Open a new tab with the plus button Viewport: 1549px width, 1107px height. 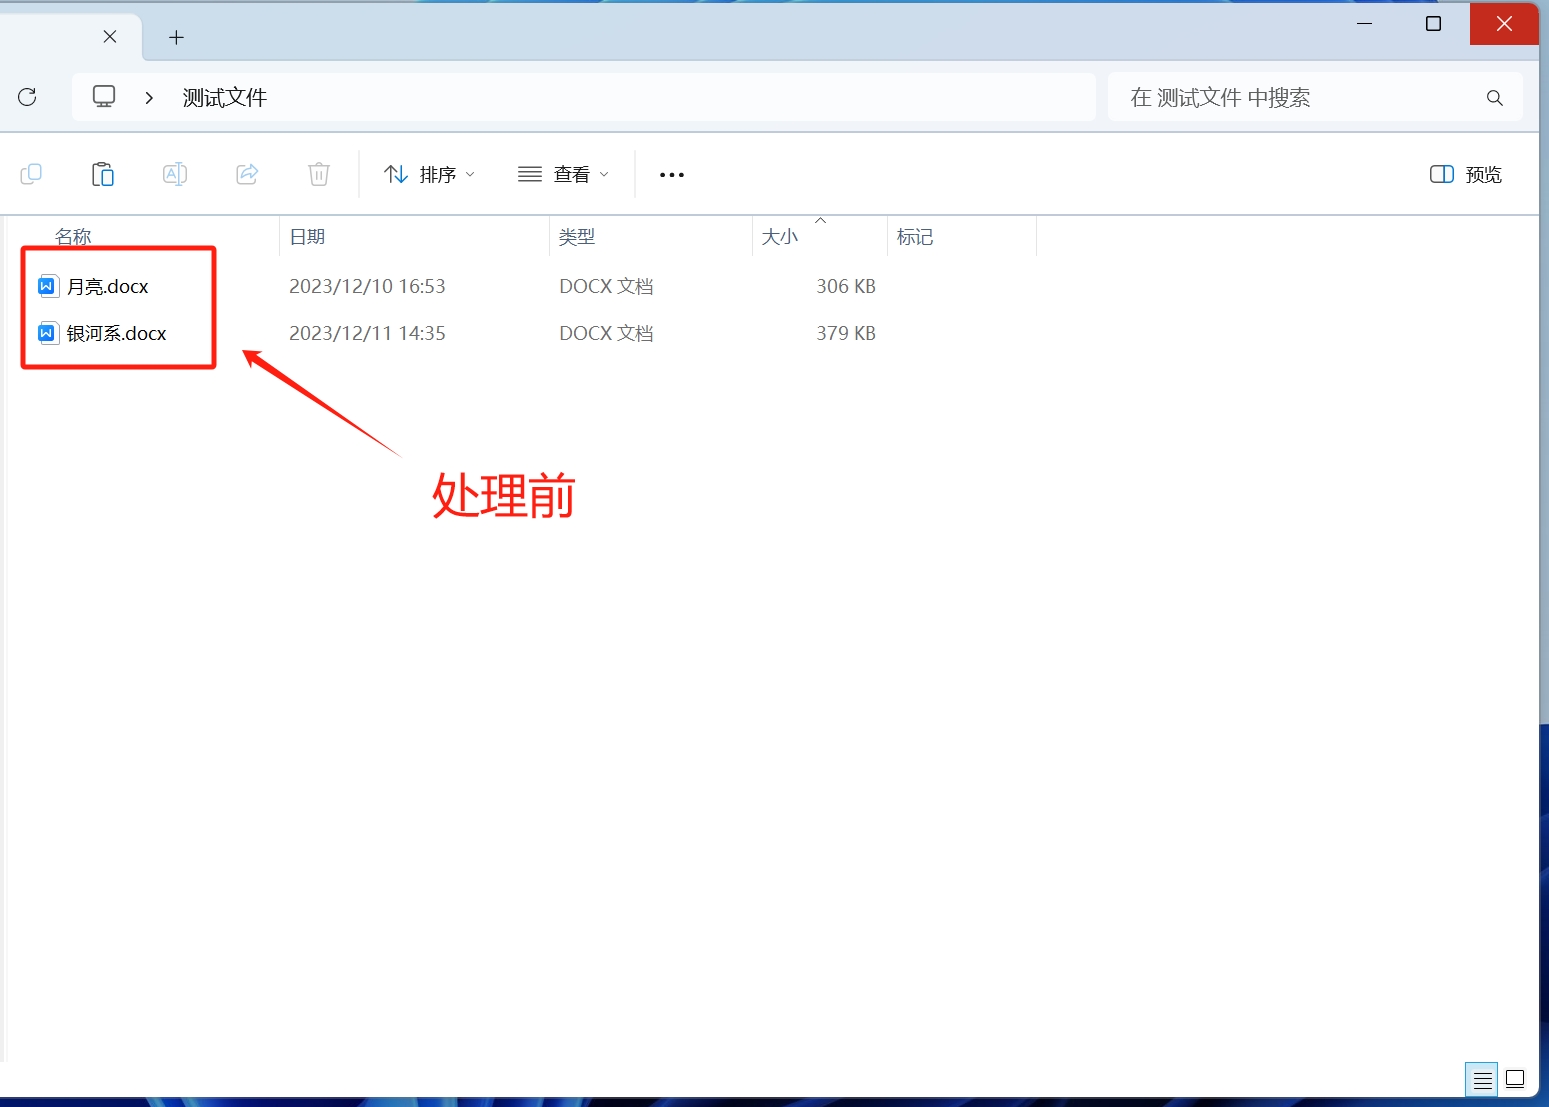point(176,37)
